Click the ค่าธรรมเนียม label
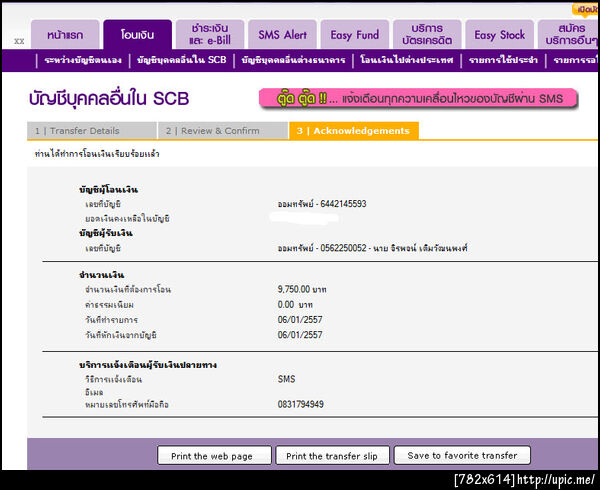600x490 pixels. 109,305
